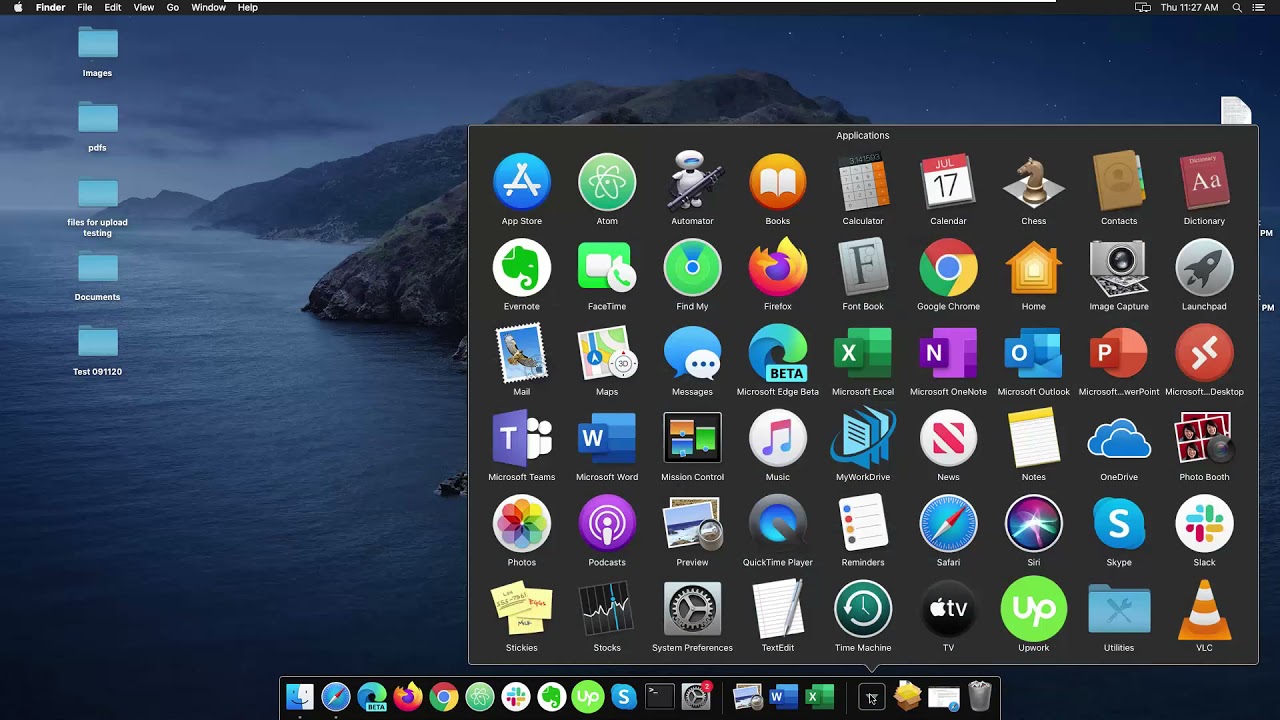Open Messages in the Applications grid
Image resolution: width=1280 pixels, height=720 pixels.
tap(692, 353)
